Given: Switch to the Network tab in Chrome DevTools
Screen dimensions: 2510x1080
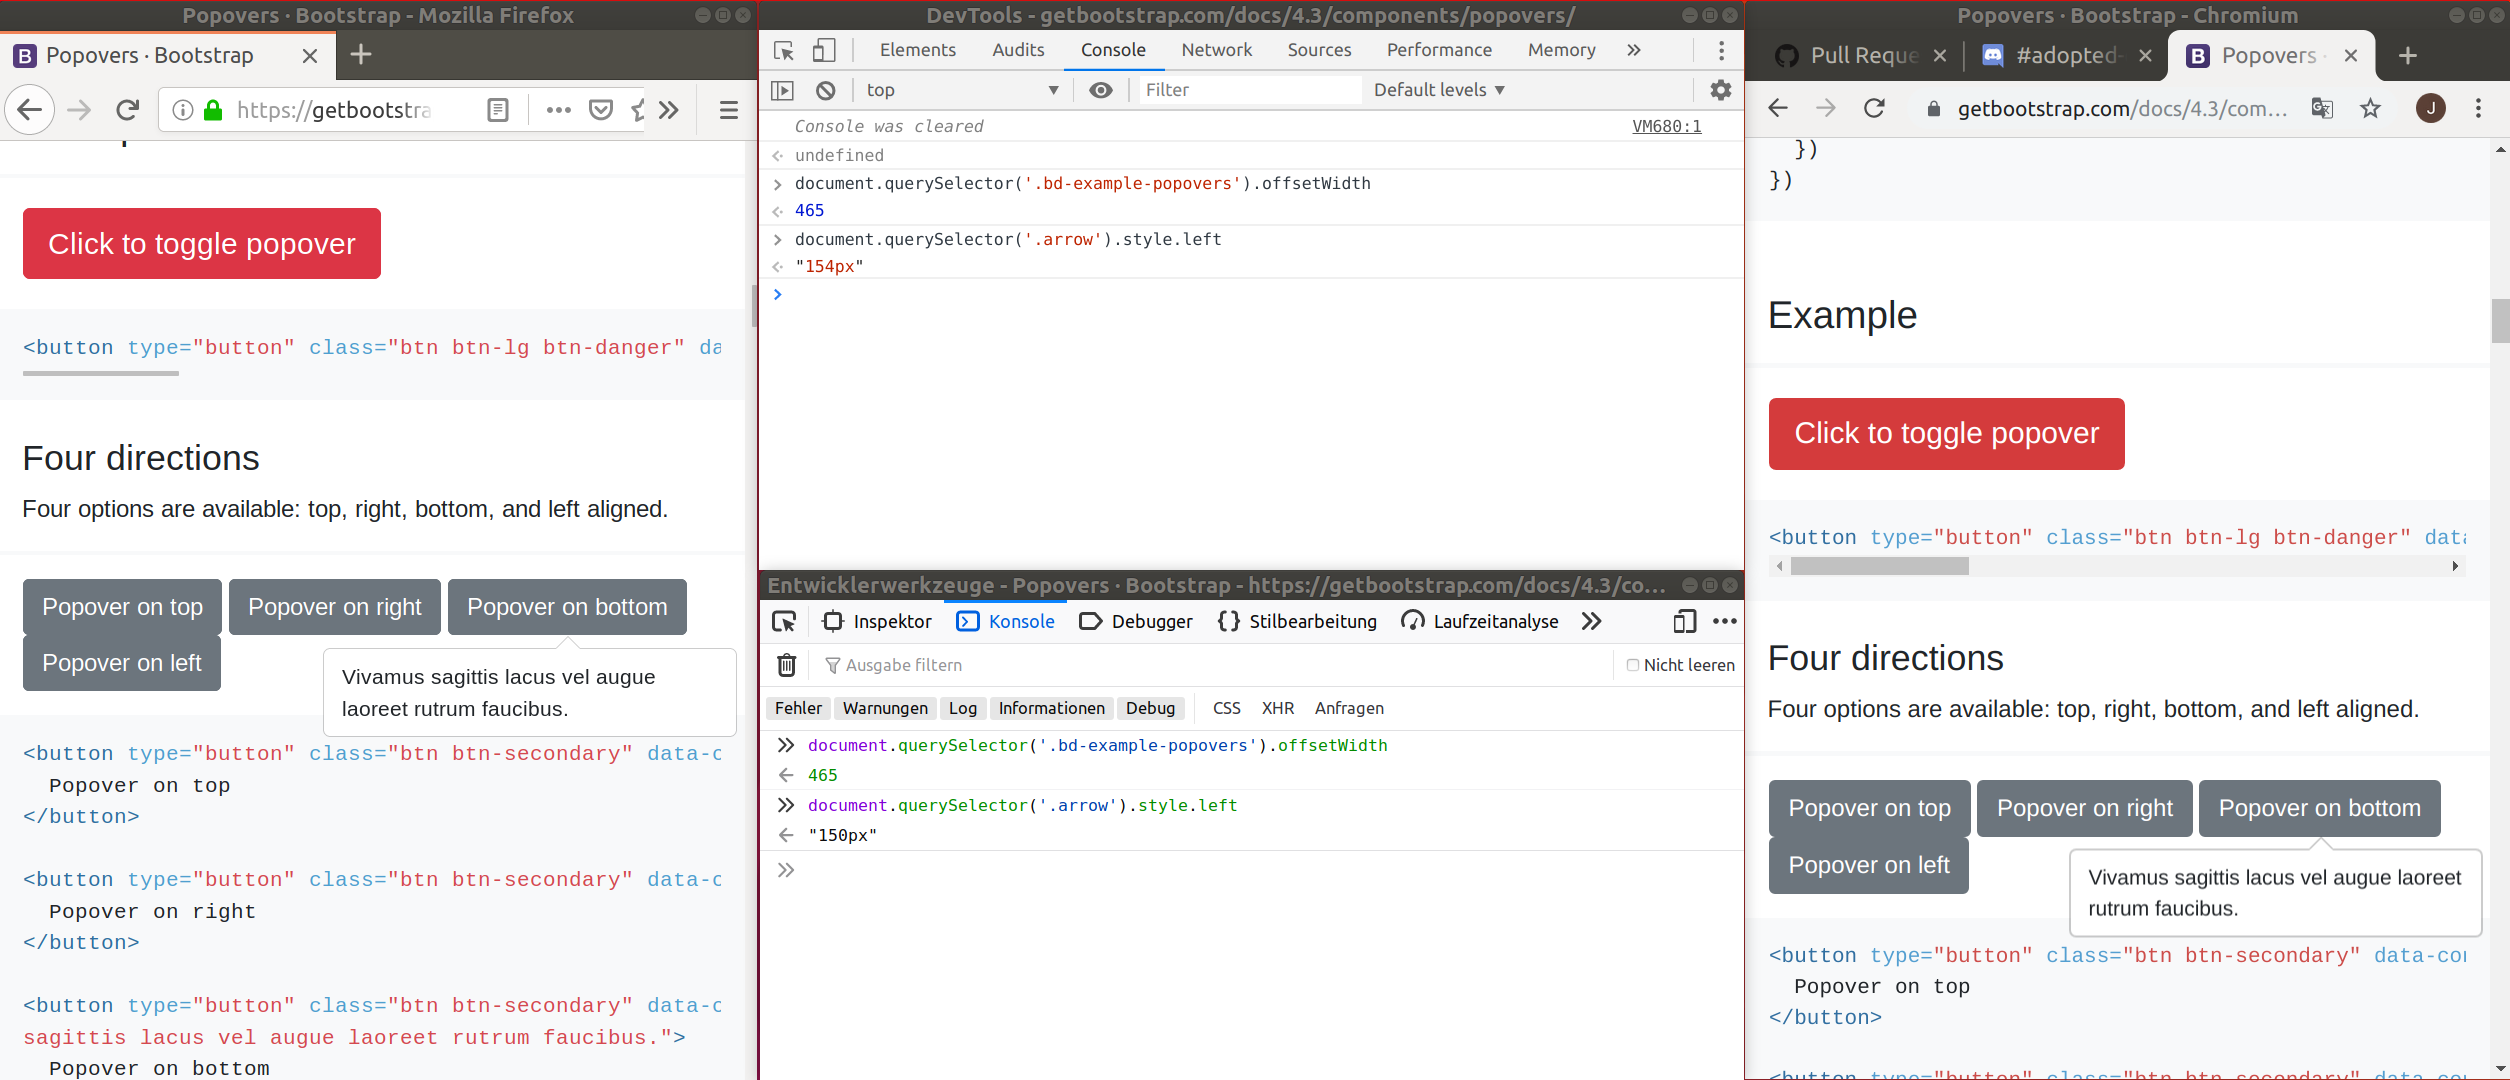Looking at the screenshot, I should (x=1216, y=49).
